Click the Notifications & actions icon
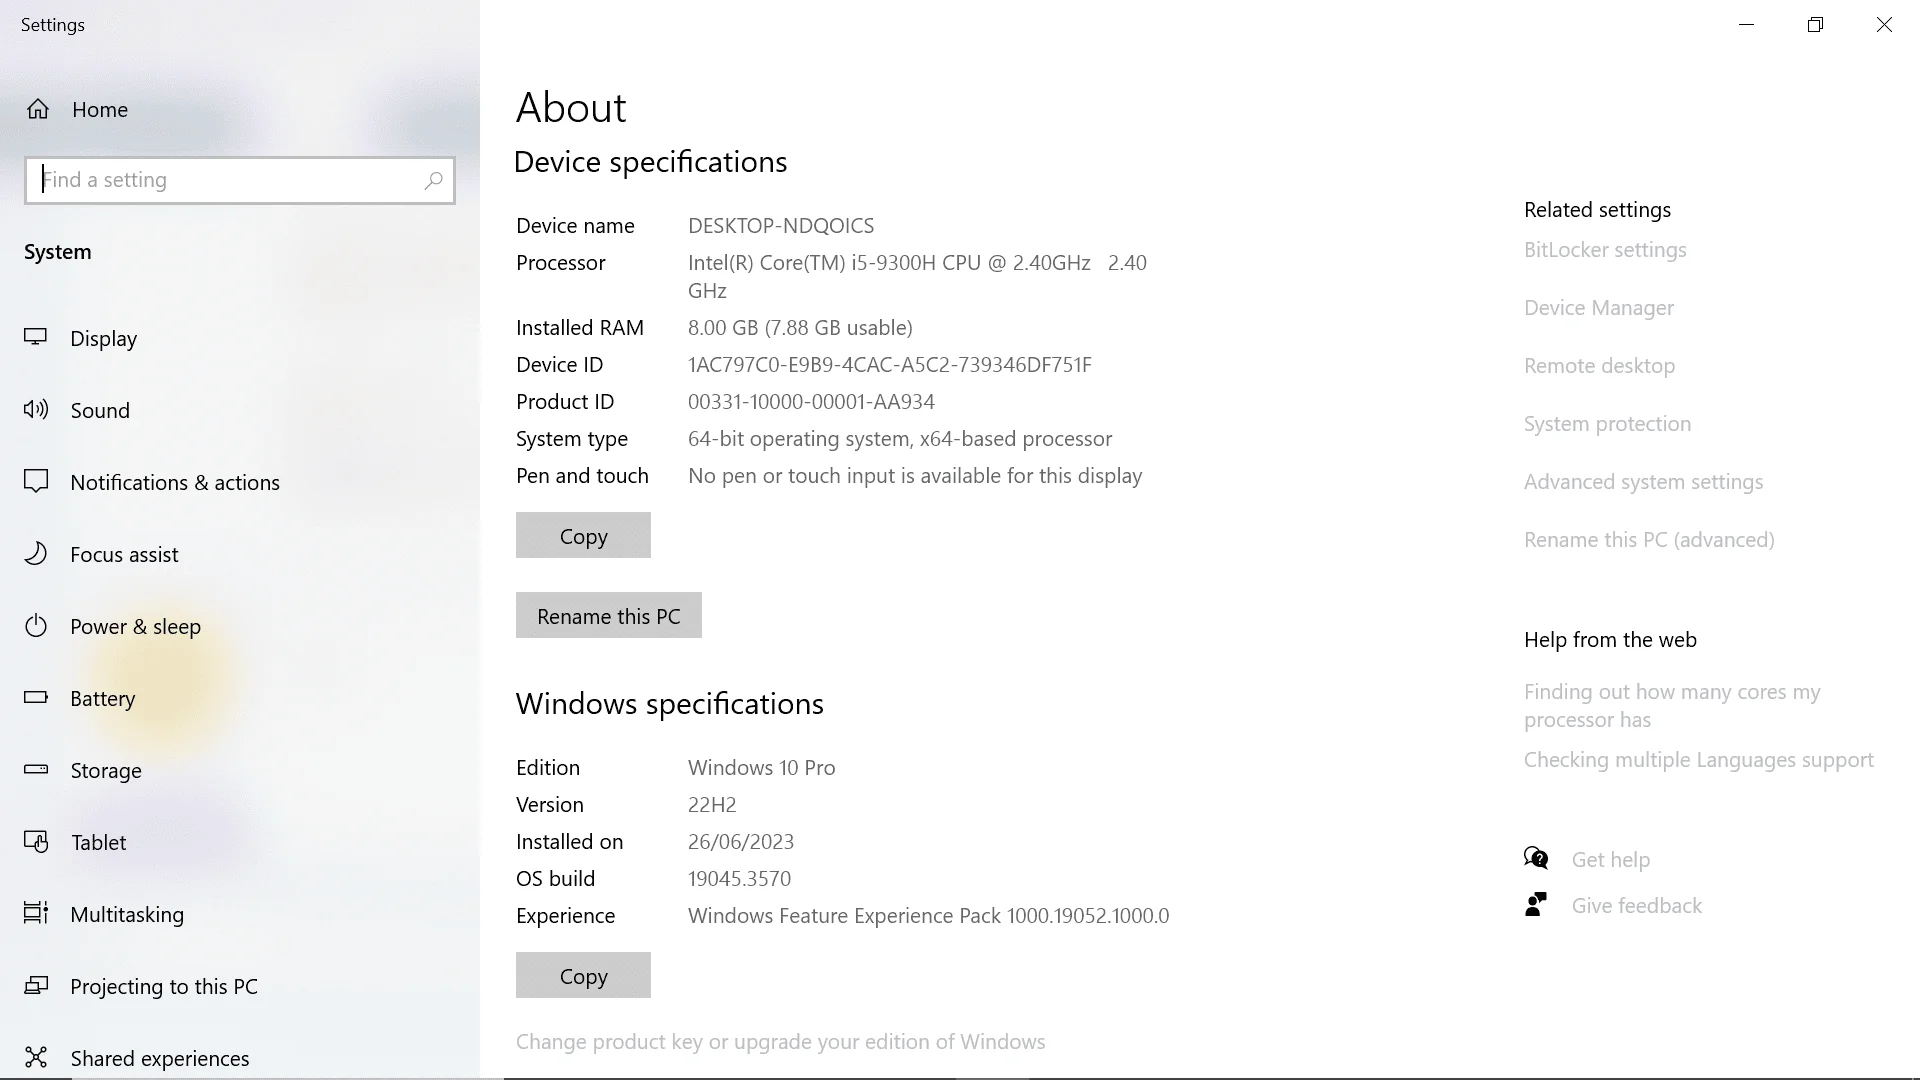1920x1080 pixels. coord(36,482)
